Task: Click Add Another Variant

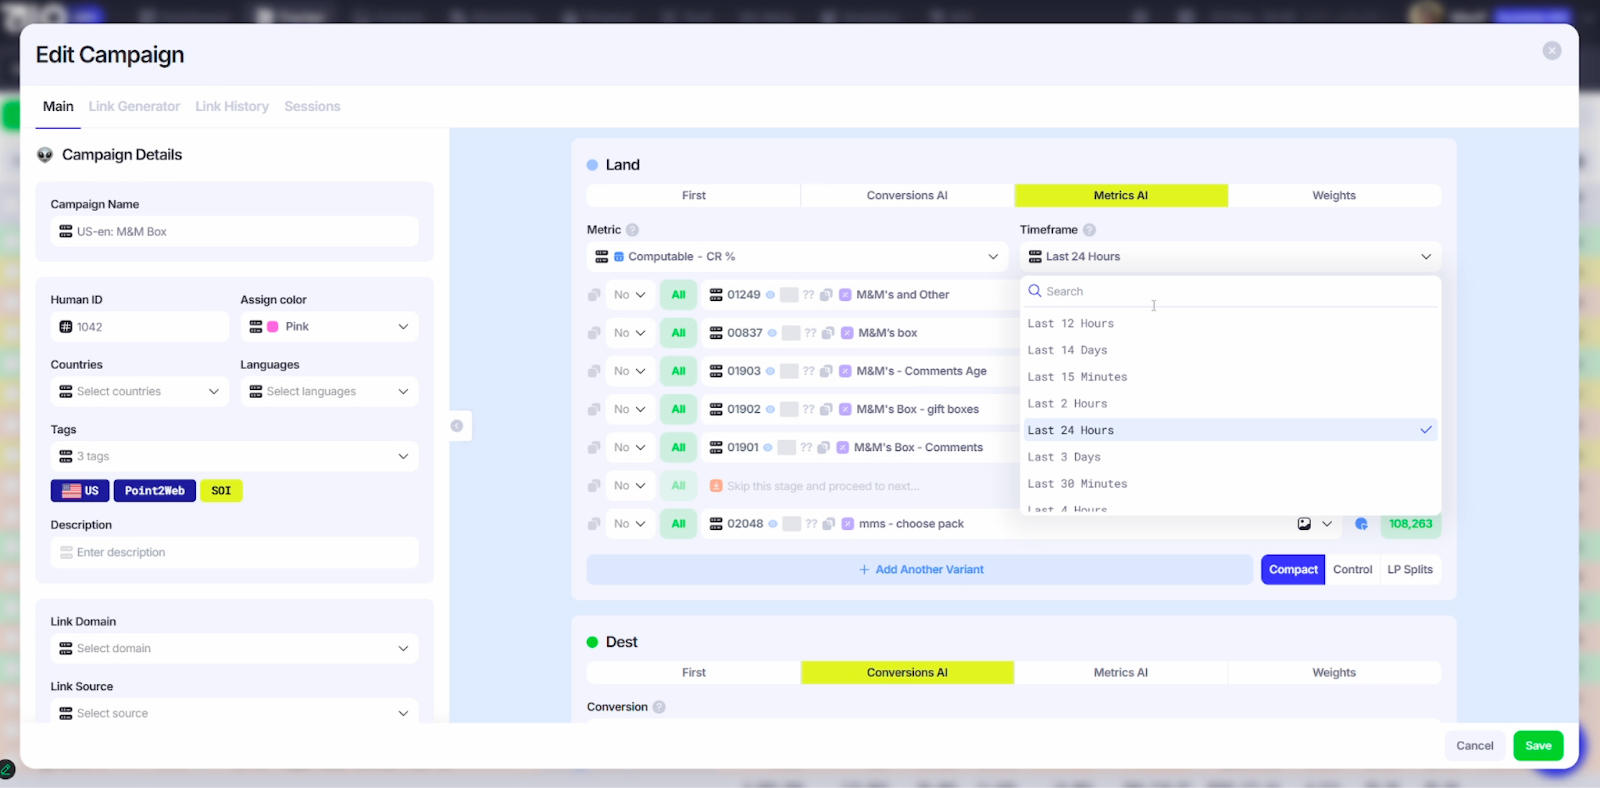Action: pos(920,570)
